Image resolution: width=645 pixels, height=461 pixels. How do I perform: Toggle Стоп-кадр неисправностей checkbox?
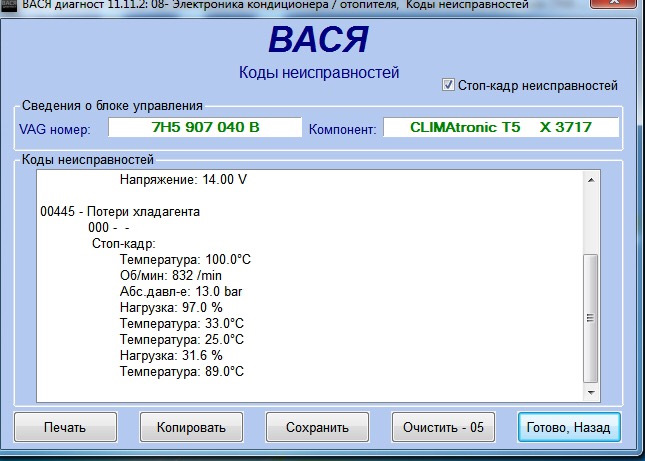[448, 85]
